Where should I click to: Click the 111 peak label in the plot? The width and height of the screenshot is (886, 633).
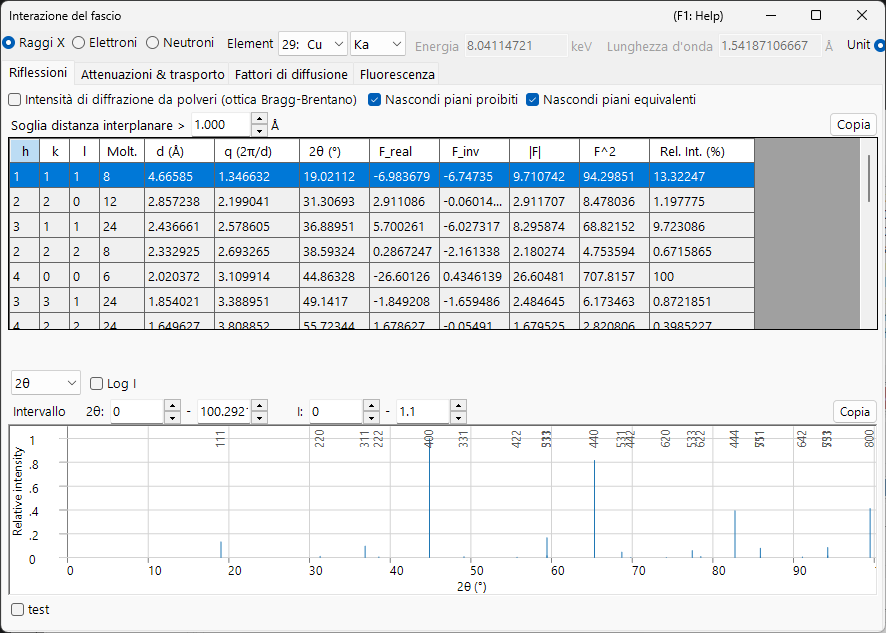pos(221,439)
